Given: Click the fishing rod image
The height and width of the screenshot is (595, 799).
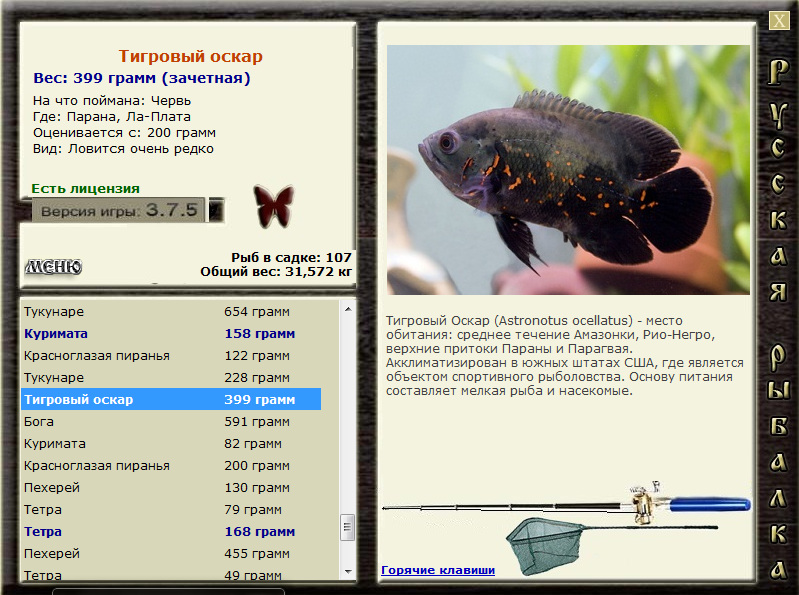Looking at the screenshot, I should pyautogui.click(x=566, y=503).
